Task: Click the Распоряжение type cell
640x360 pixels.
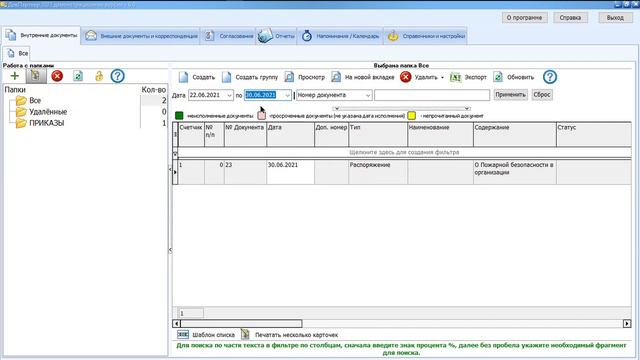Action: pyautogui.click(x=378, y=172)
